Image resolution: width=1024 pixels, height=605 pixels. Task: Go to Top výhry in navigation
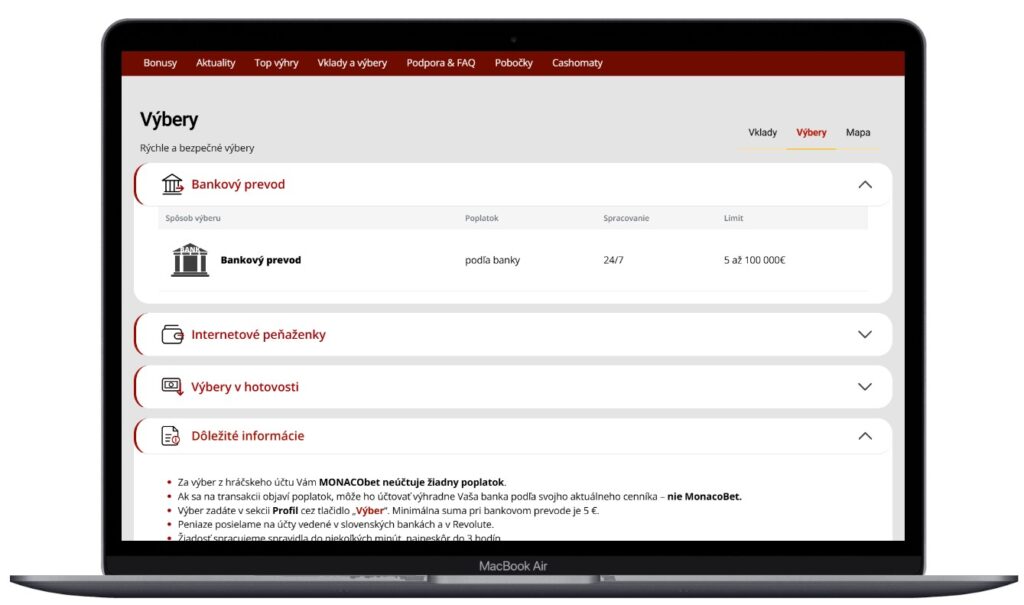click(x=276, y=63)
